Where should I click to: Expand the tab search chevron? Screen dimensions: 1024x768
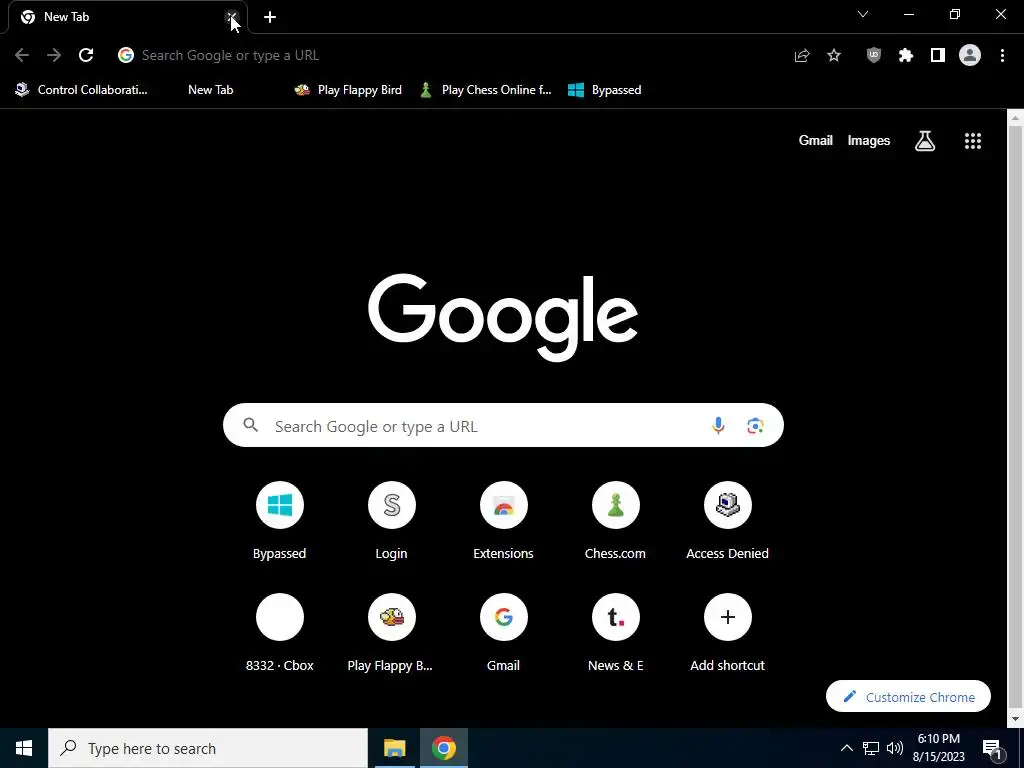863,14
